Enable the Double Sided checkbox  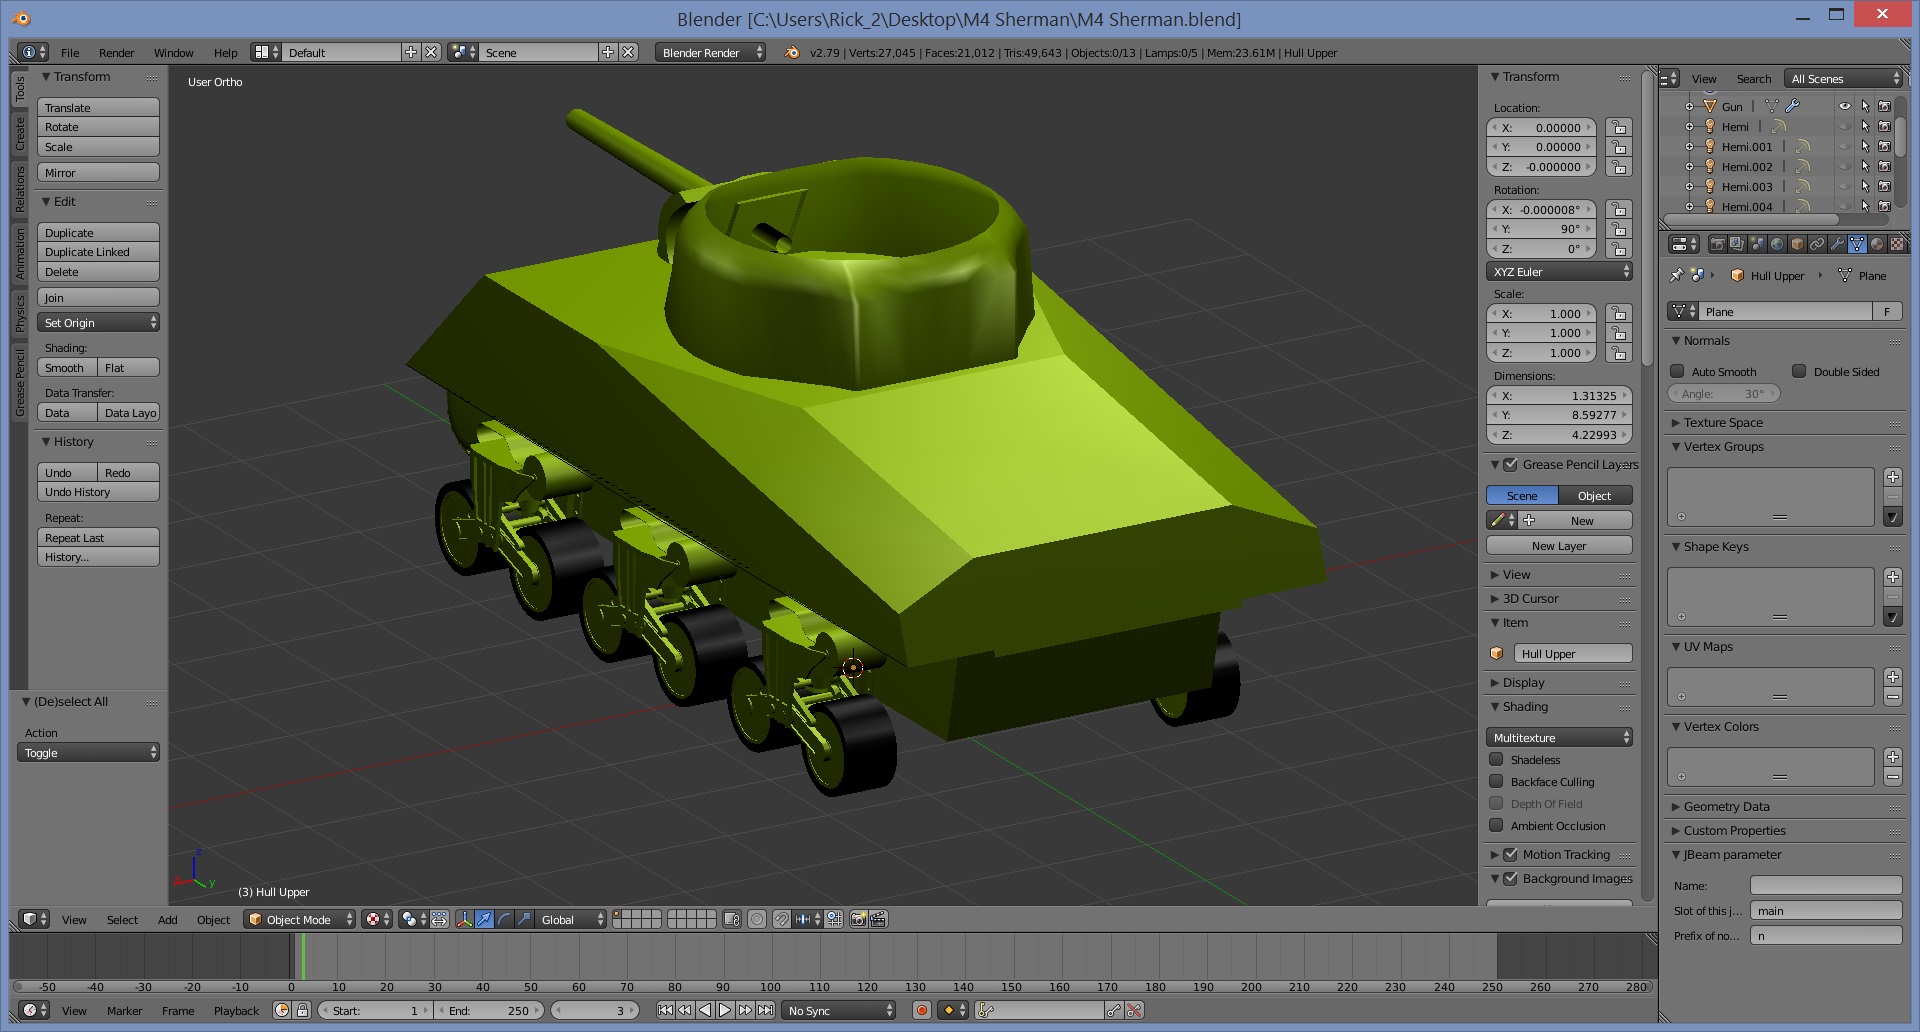pos(1799,371)
